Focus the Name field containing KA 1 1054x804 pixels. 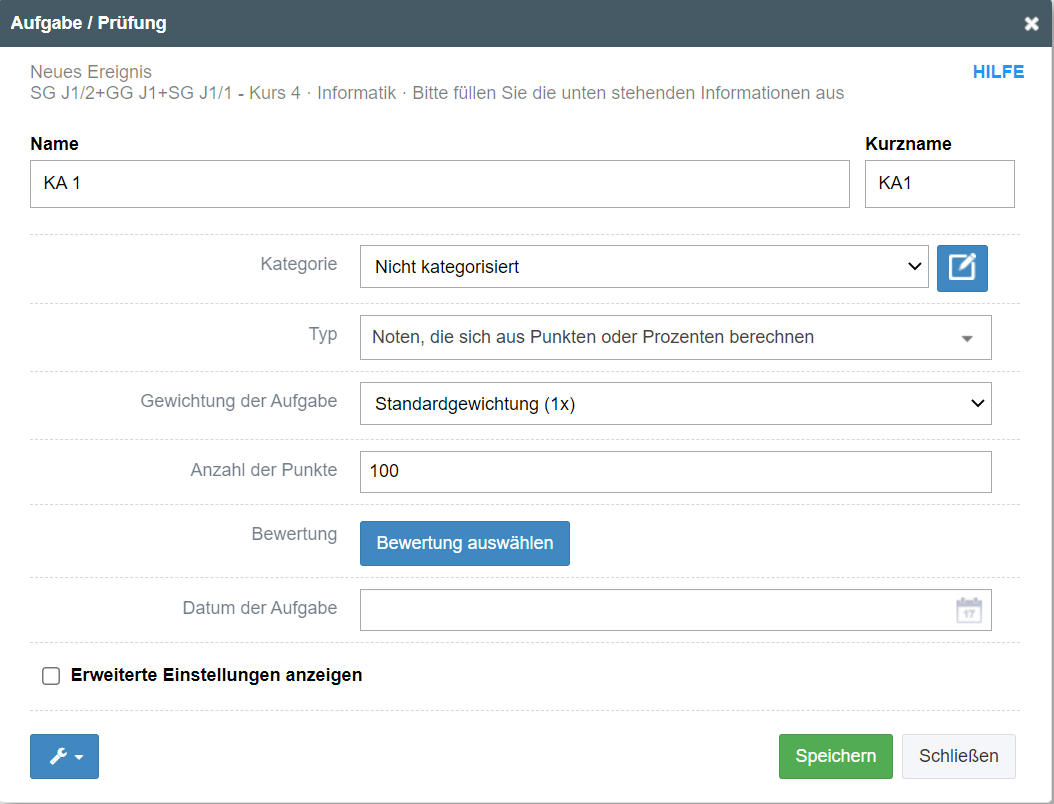point(440,184)
